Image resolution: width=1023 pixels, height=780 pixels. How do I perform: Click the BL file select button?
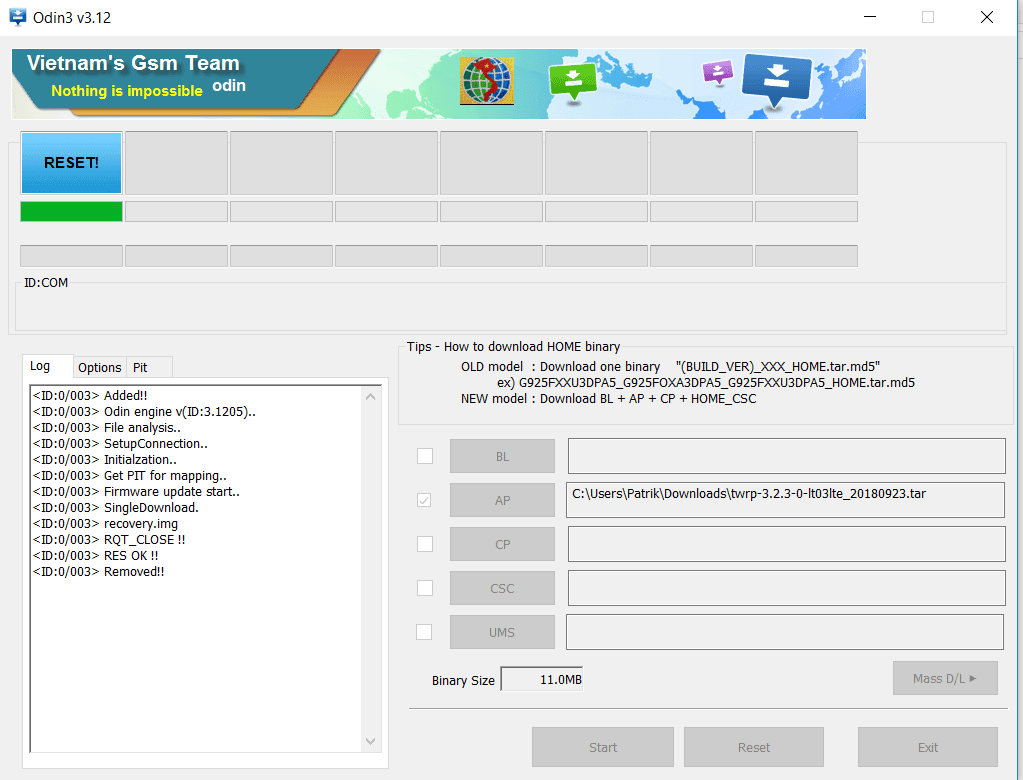tap(502, 456)
